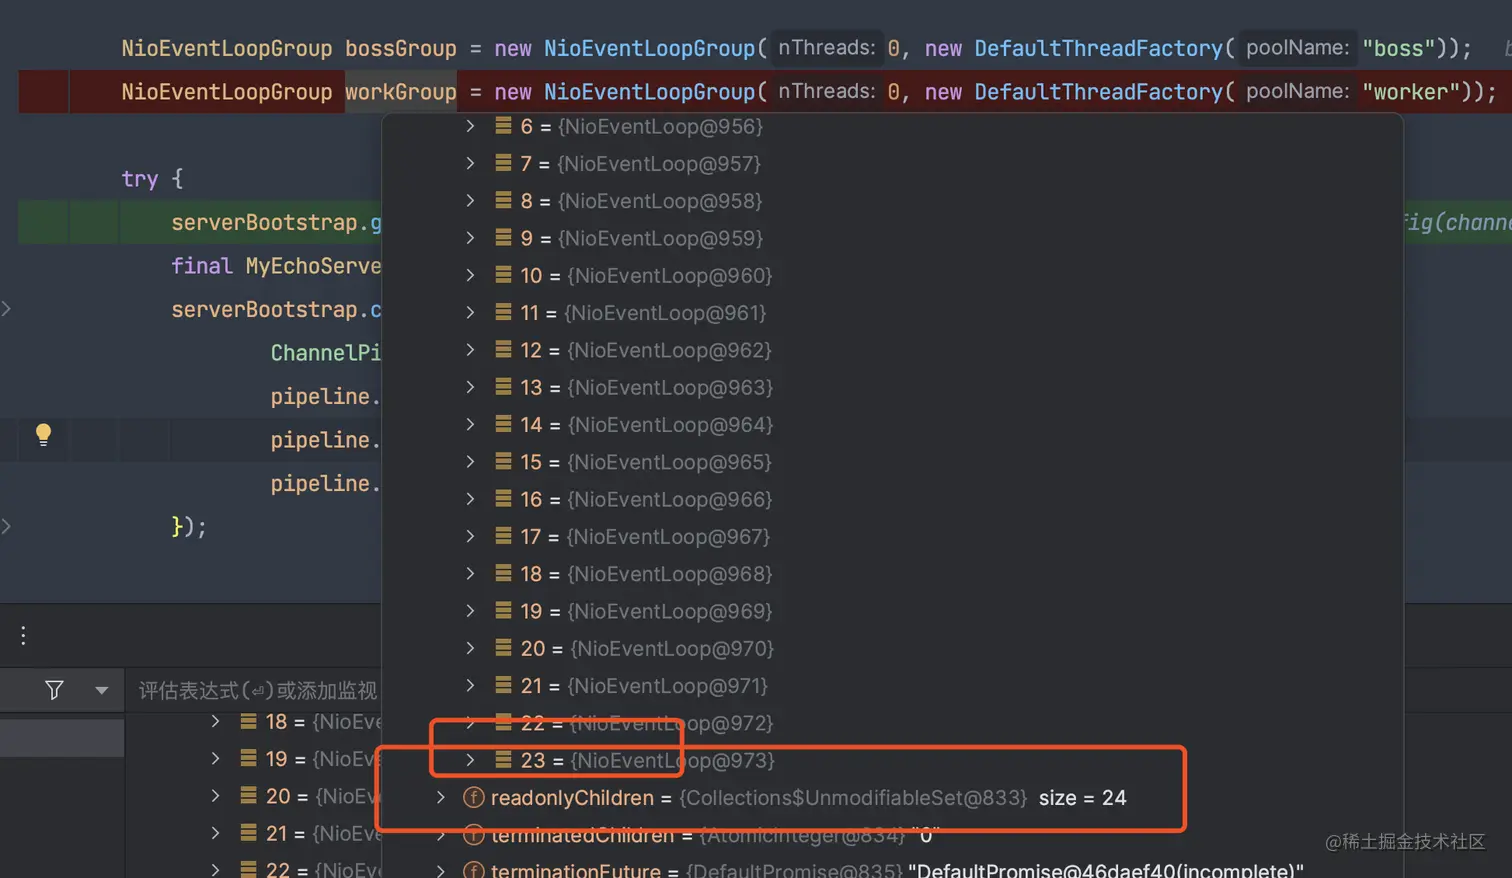
Task: Toggle the code fold arrow on the serverBootstrap.c line
Action: (6, 309)
